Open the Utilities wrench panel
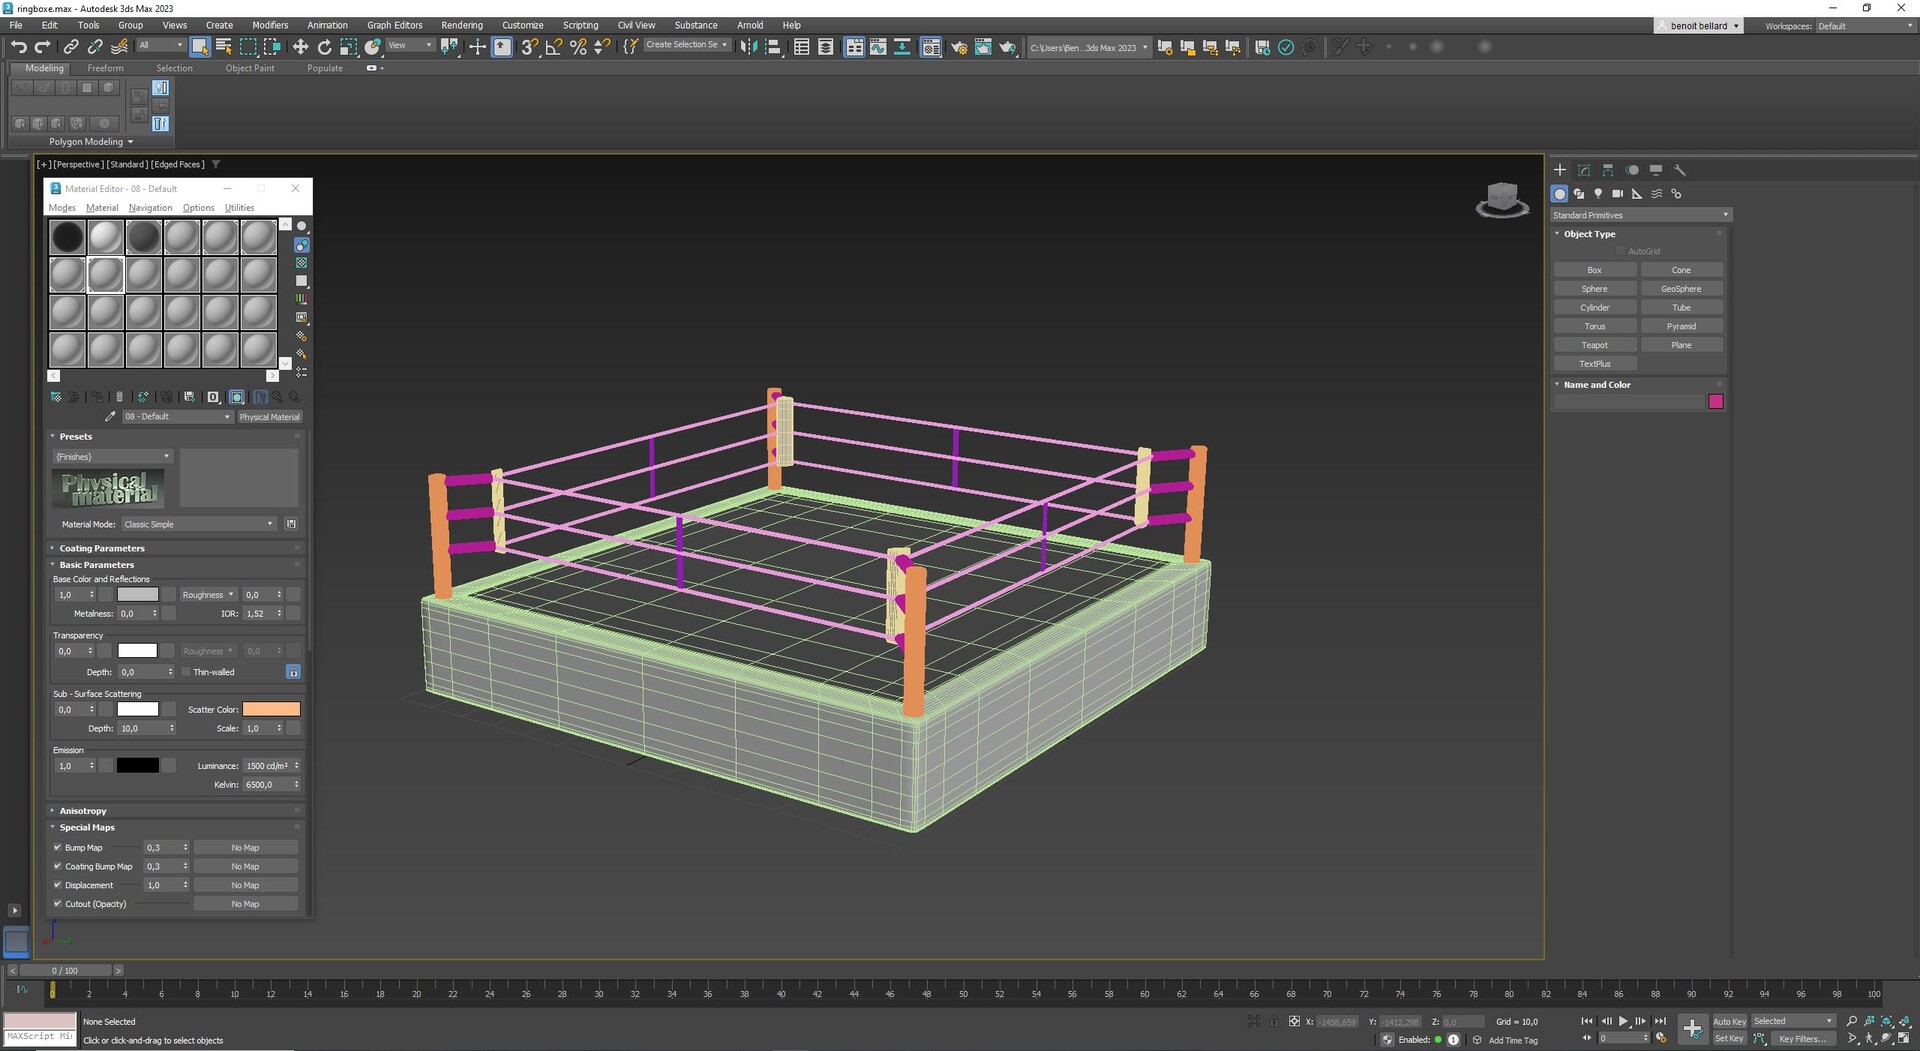The height and width of the screenshot is (1051, 1920). [1680, 170]
